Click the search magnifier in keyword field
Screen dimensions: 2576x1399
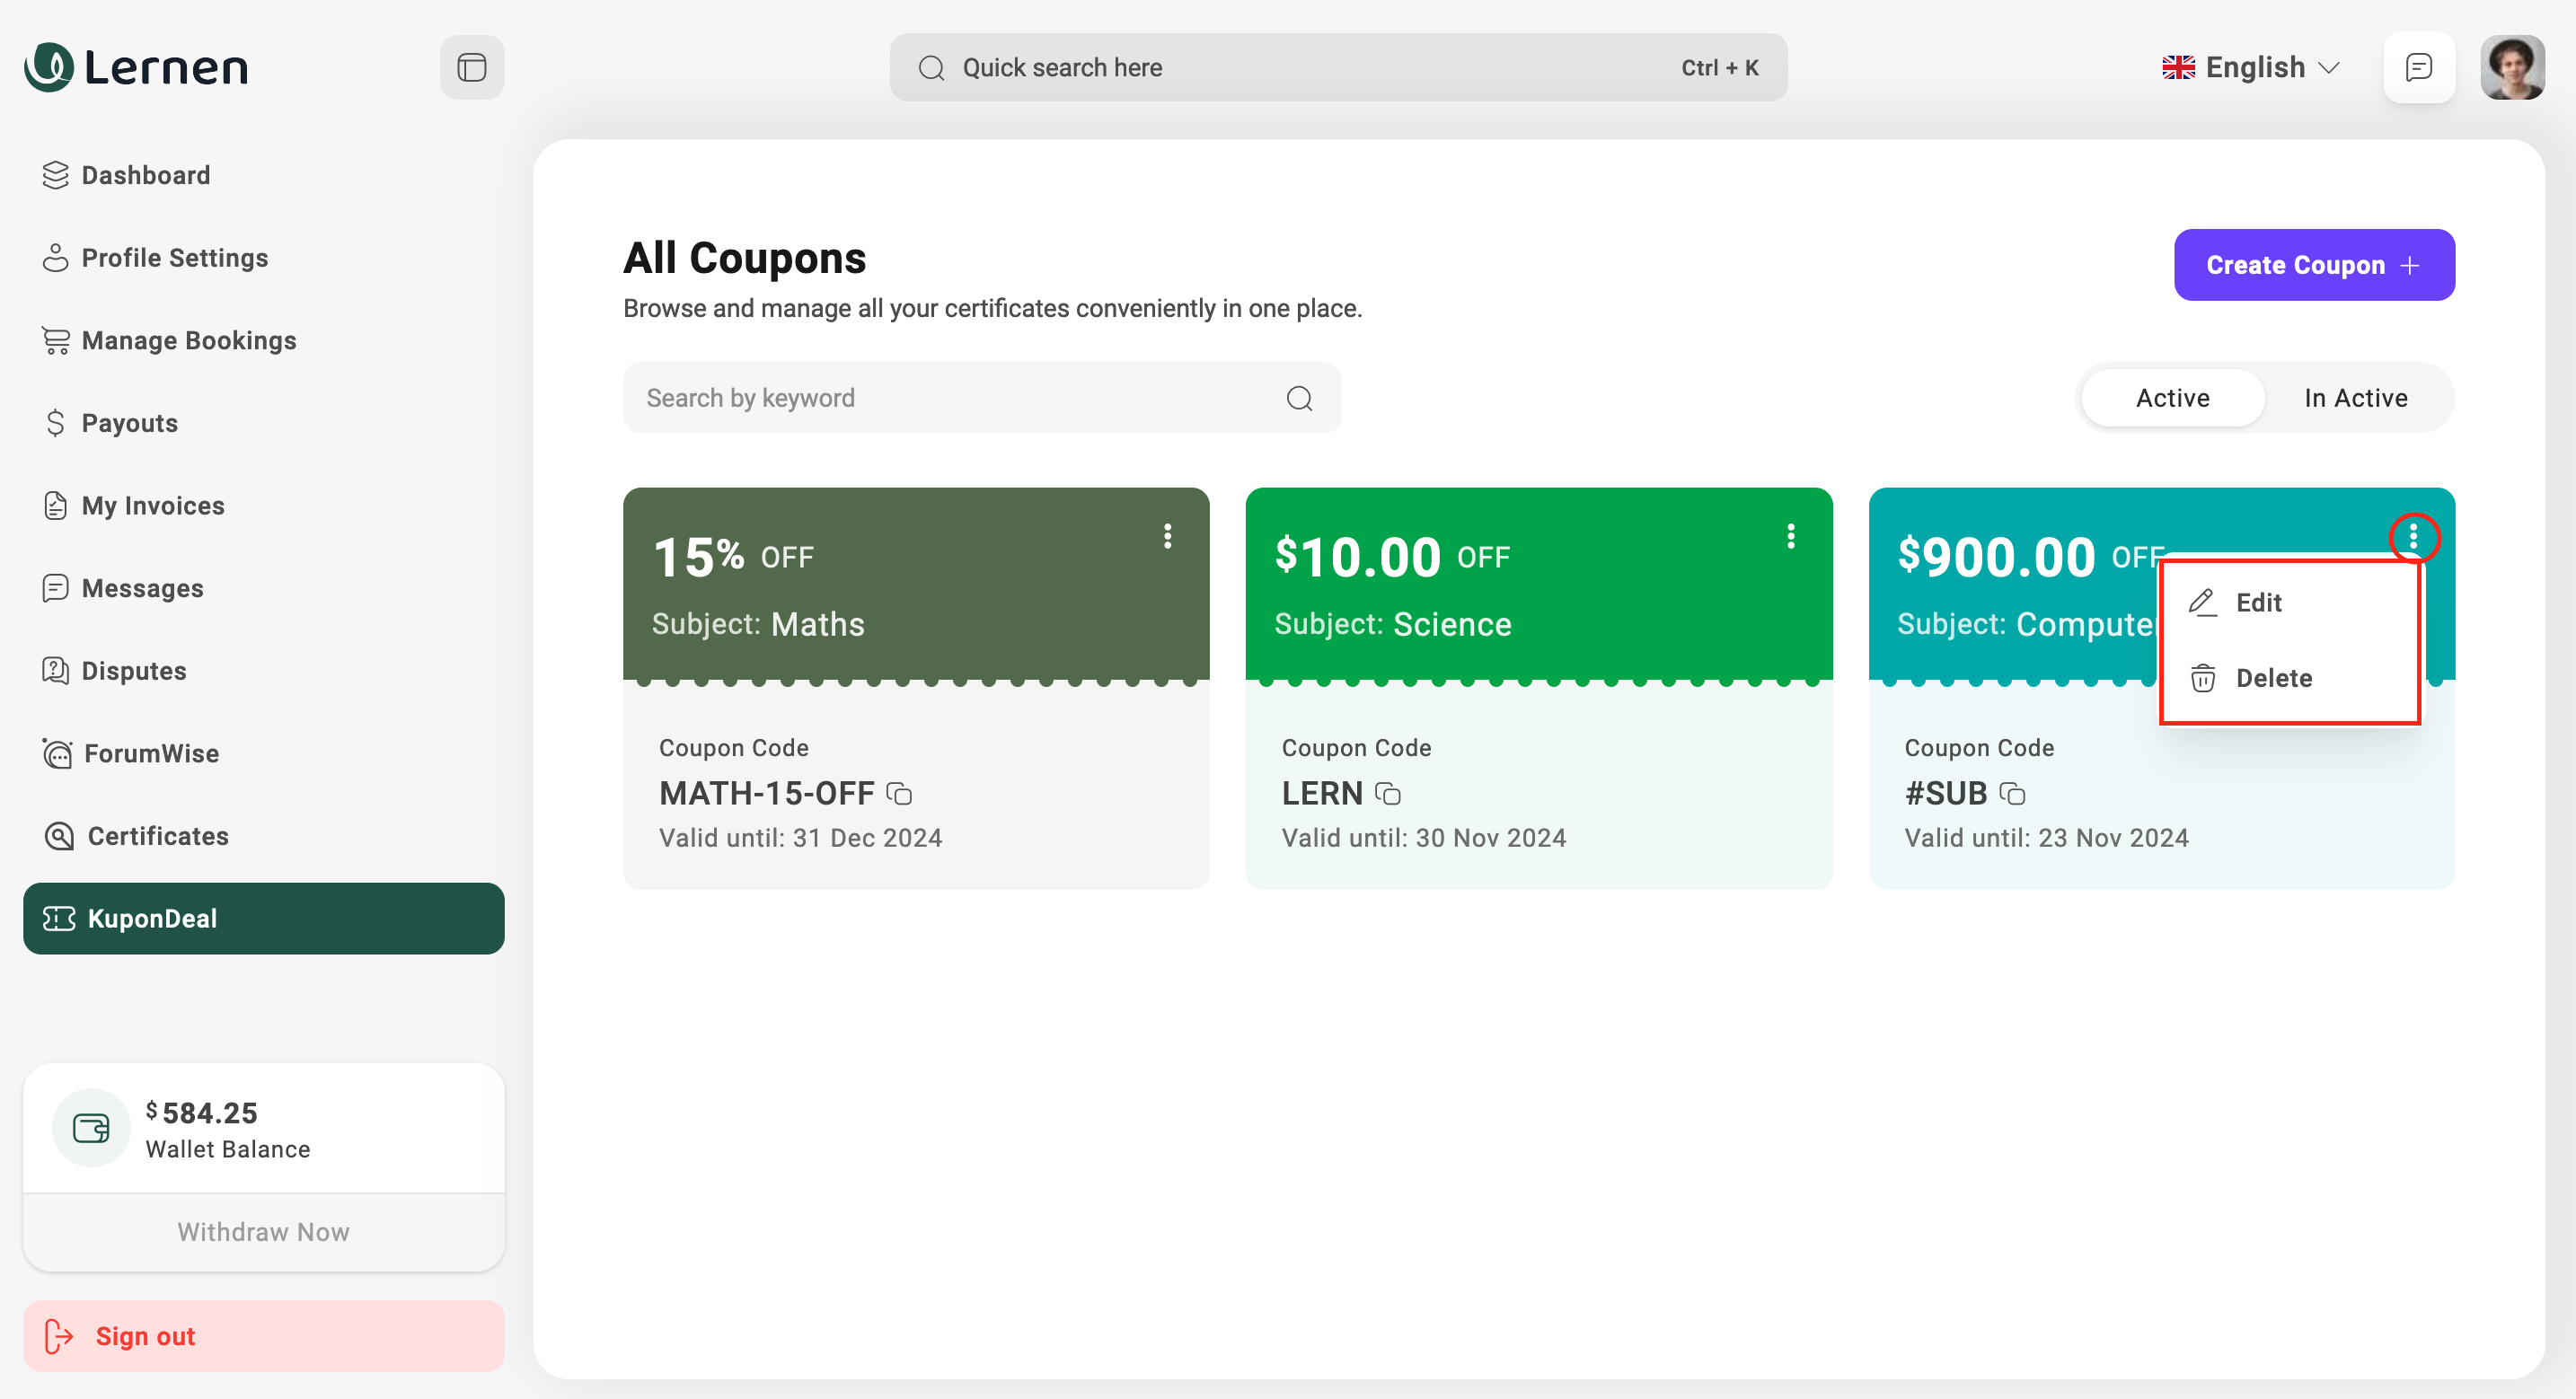pyautogui.click(x=1299, y=398)
